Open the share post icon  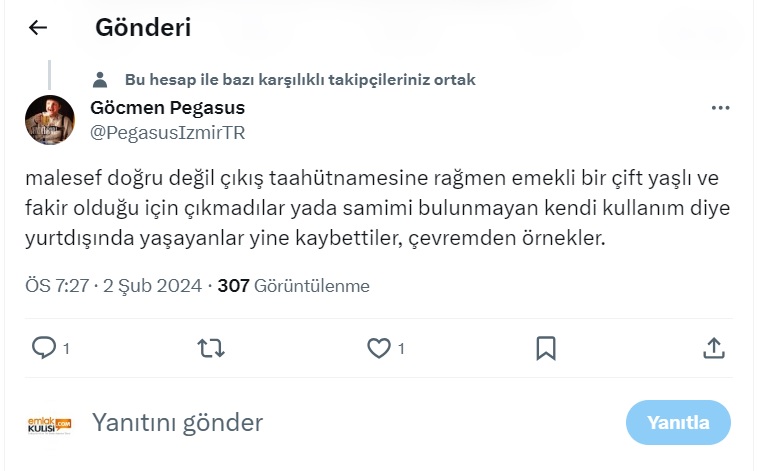click(714, 347)
